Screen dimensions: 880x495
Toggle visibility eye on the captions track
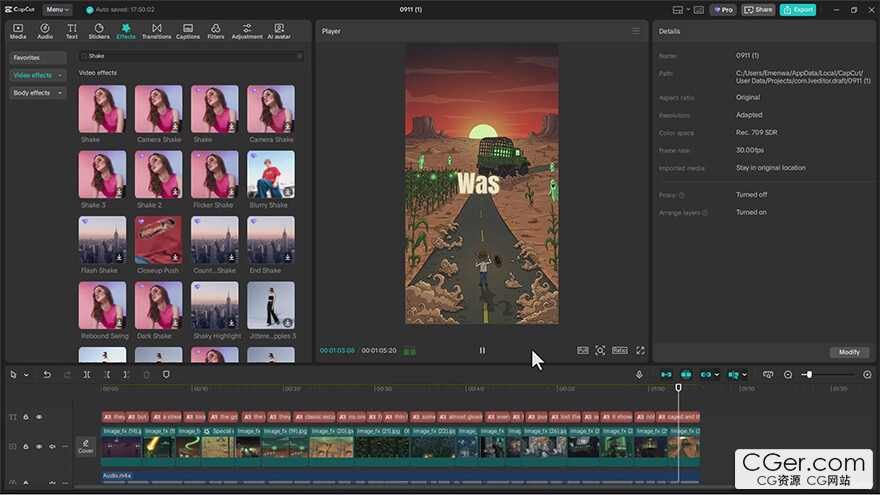pyautogui.click(x=39, y=417)
